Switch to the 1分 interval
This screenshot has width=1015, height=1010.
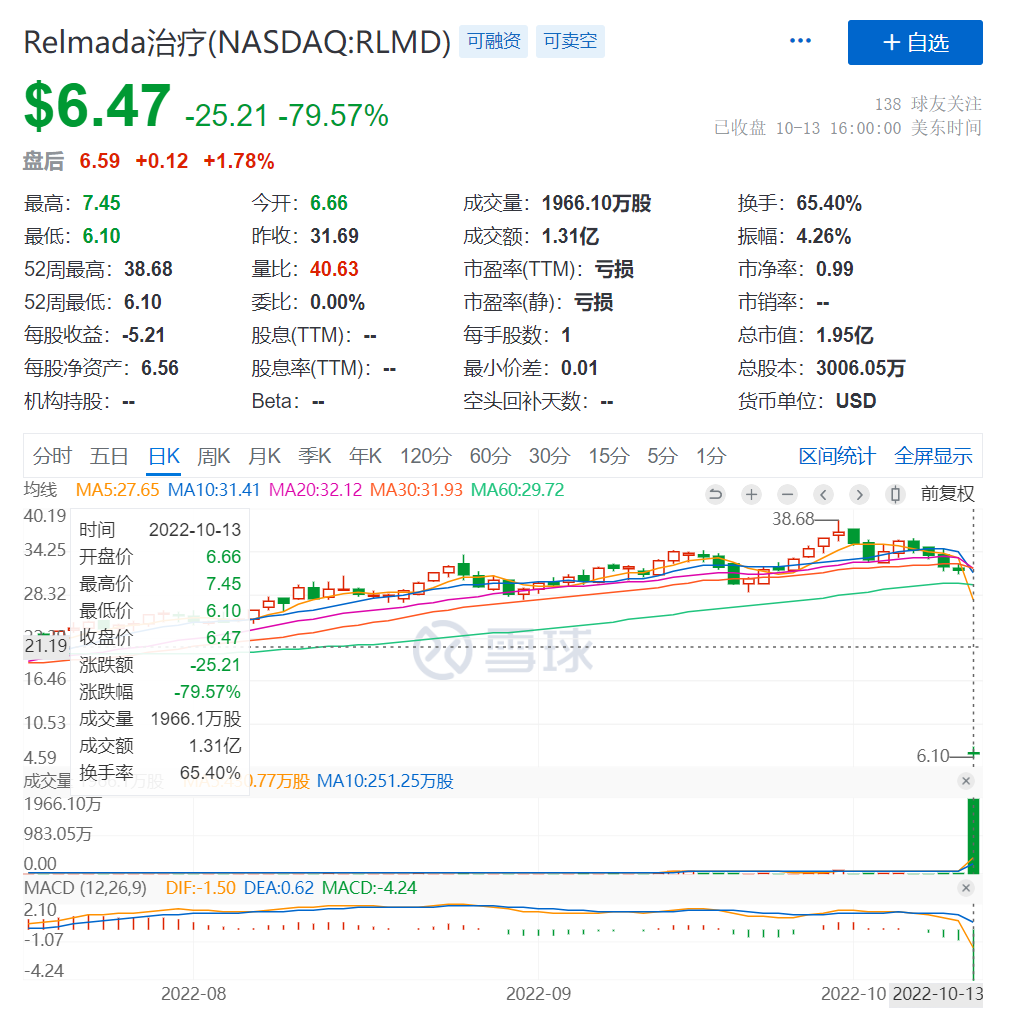[711, 456]
